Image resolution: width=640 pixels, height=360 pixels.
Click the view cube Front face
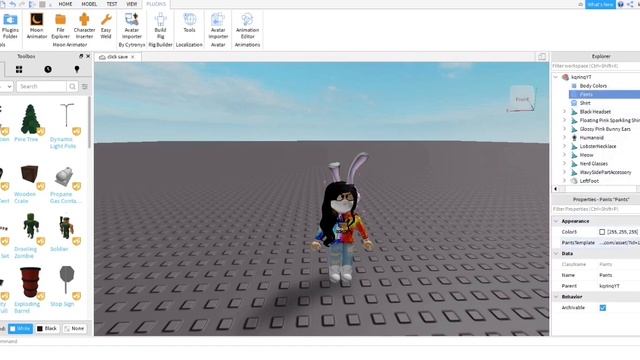click(x=522, y=98)
